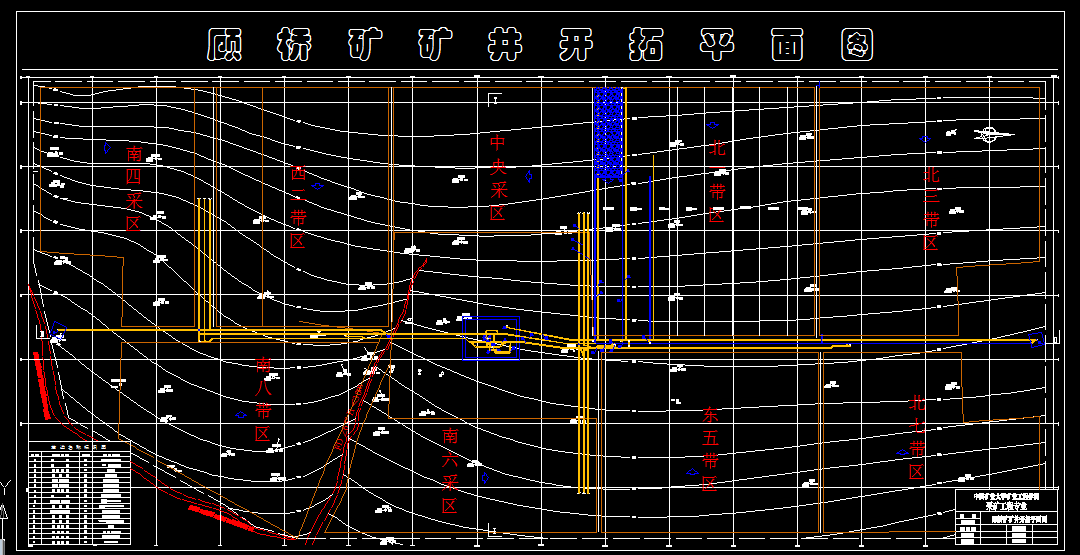1080x555 pixels.
Task: Pick blue diamond marker above 北一带区
Action: pos(712,125)
